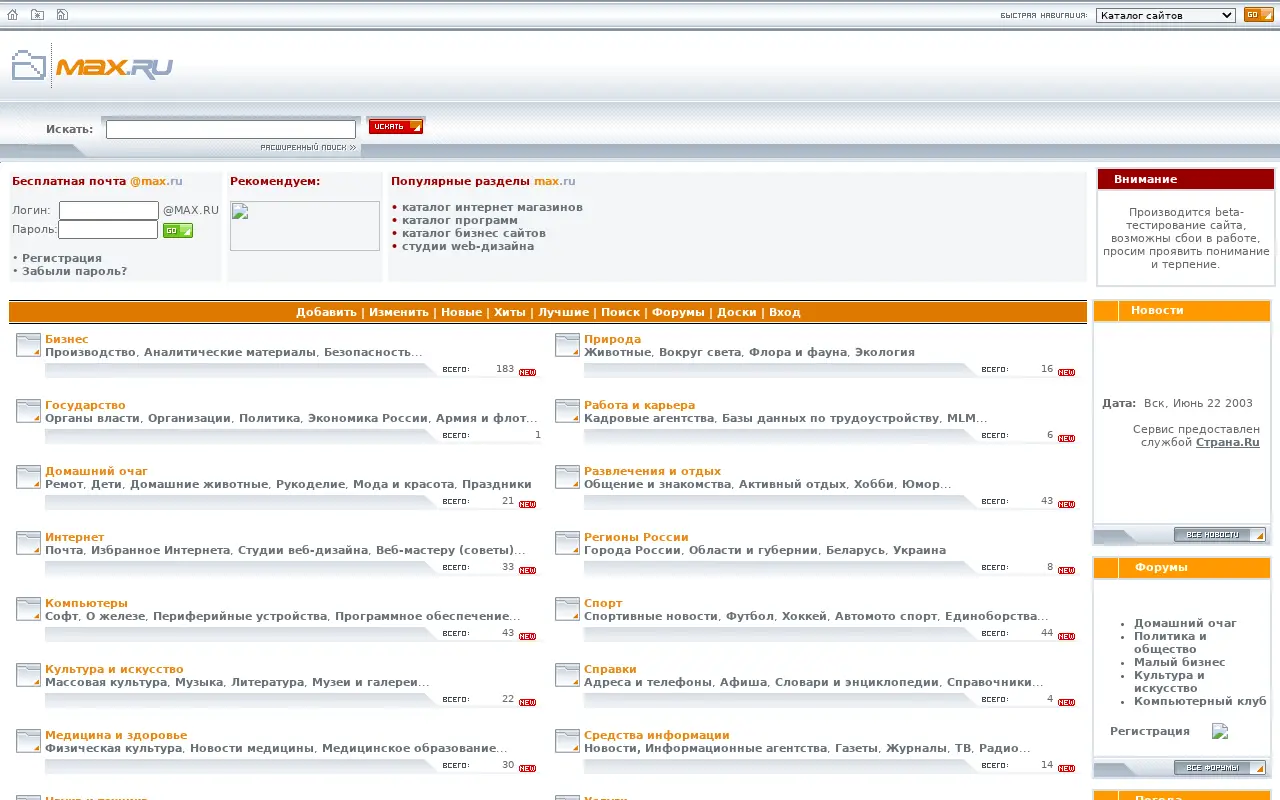This screenshot has width=1280, height=800.
Task: Open the Регистрация link under the mail login
Action: [x=62, y=258]
